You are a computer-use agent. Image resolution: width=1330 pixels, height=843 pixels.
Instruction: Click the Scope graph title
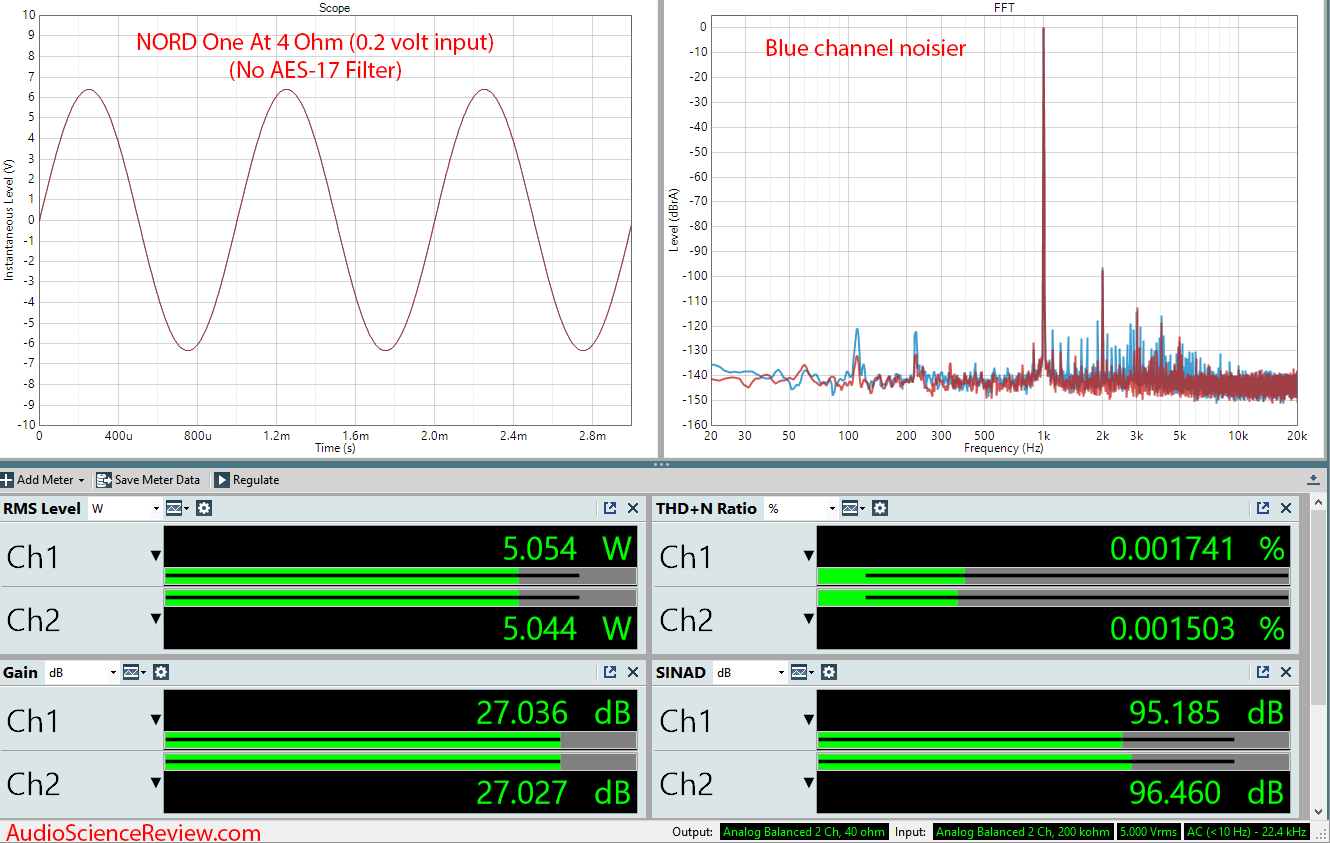pos(334,8)
